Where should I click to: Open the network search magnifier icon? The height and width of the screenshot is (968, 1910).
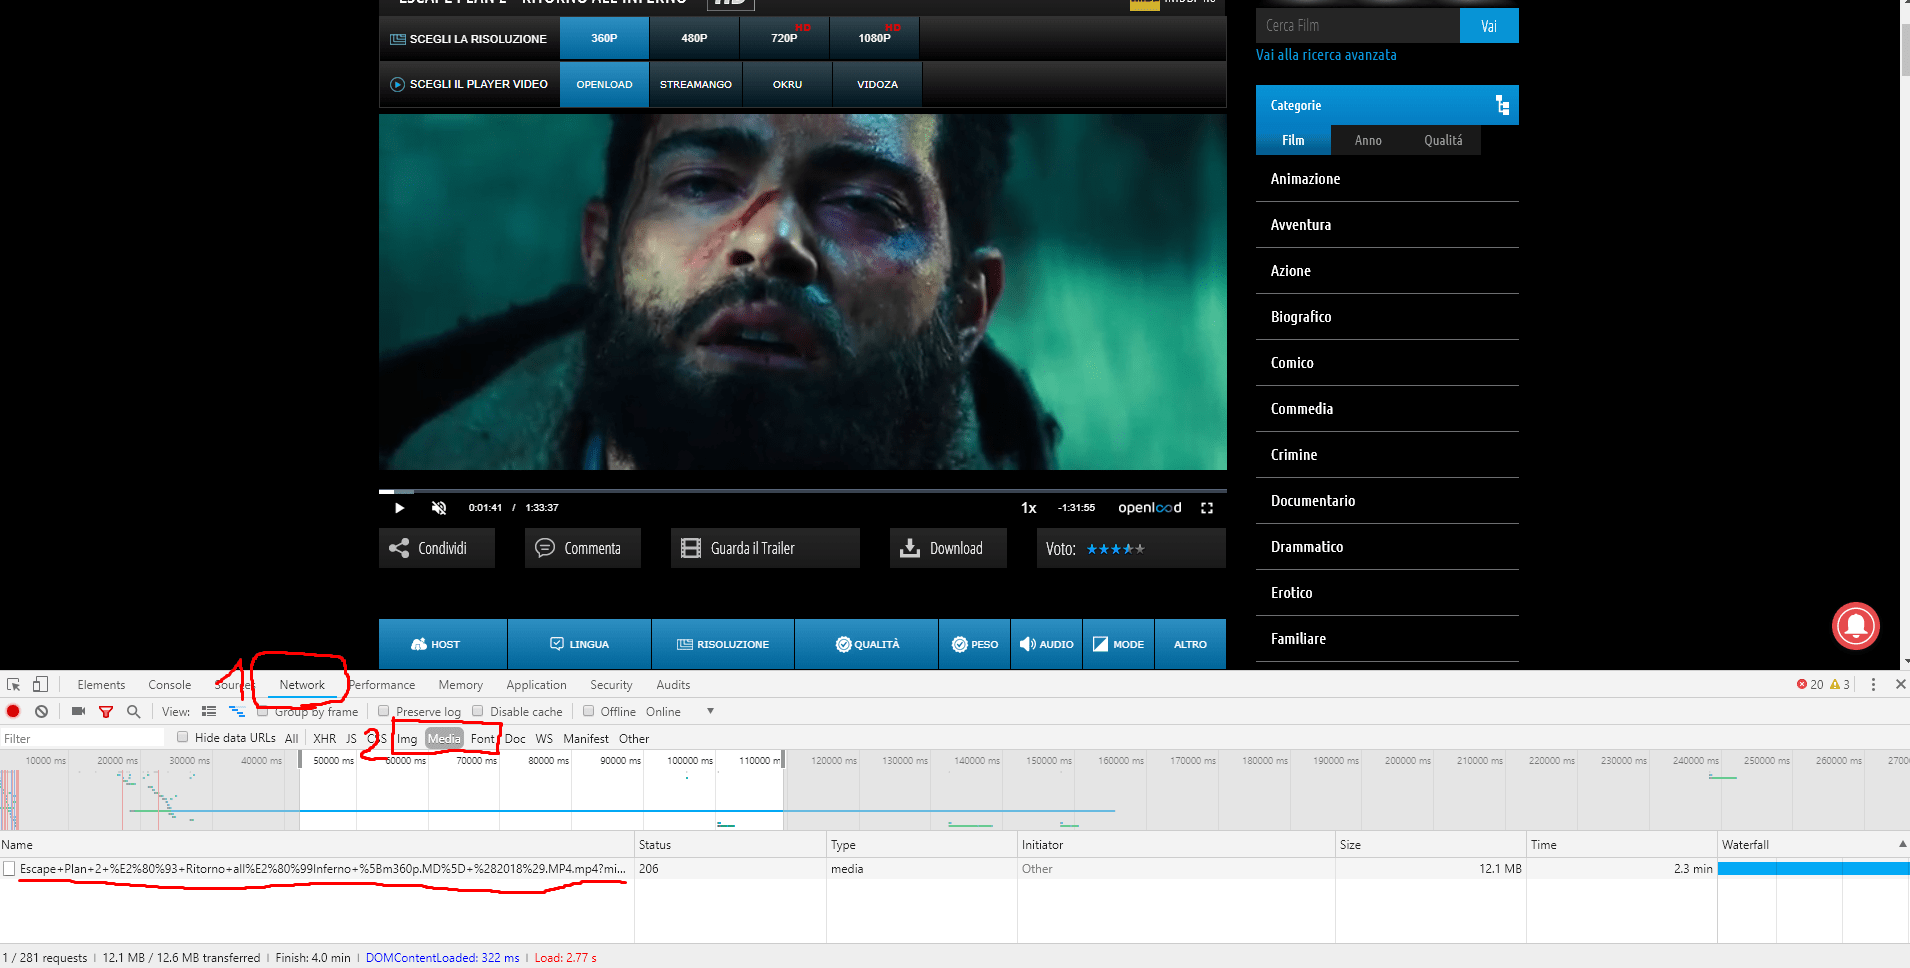pyautogui.click(x=133, y=712)
